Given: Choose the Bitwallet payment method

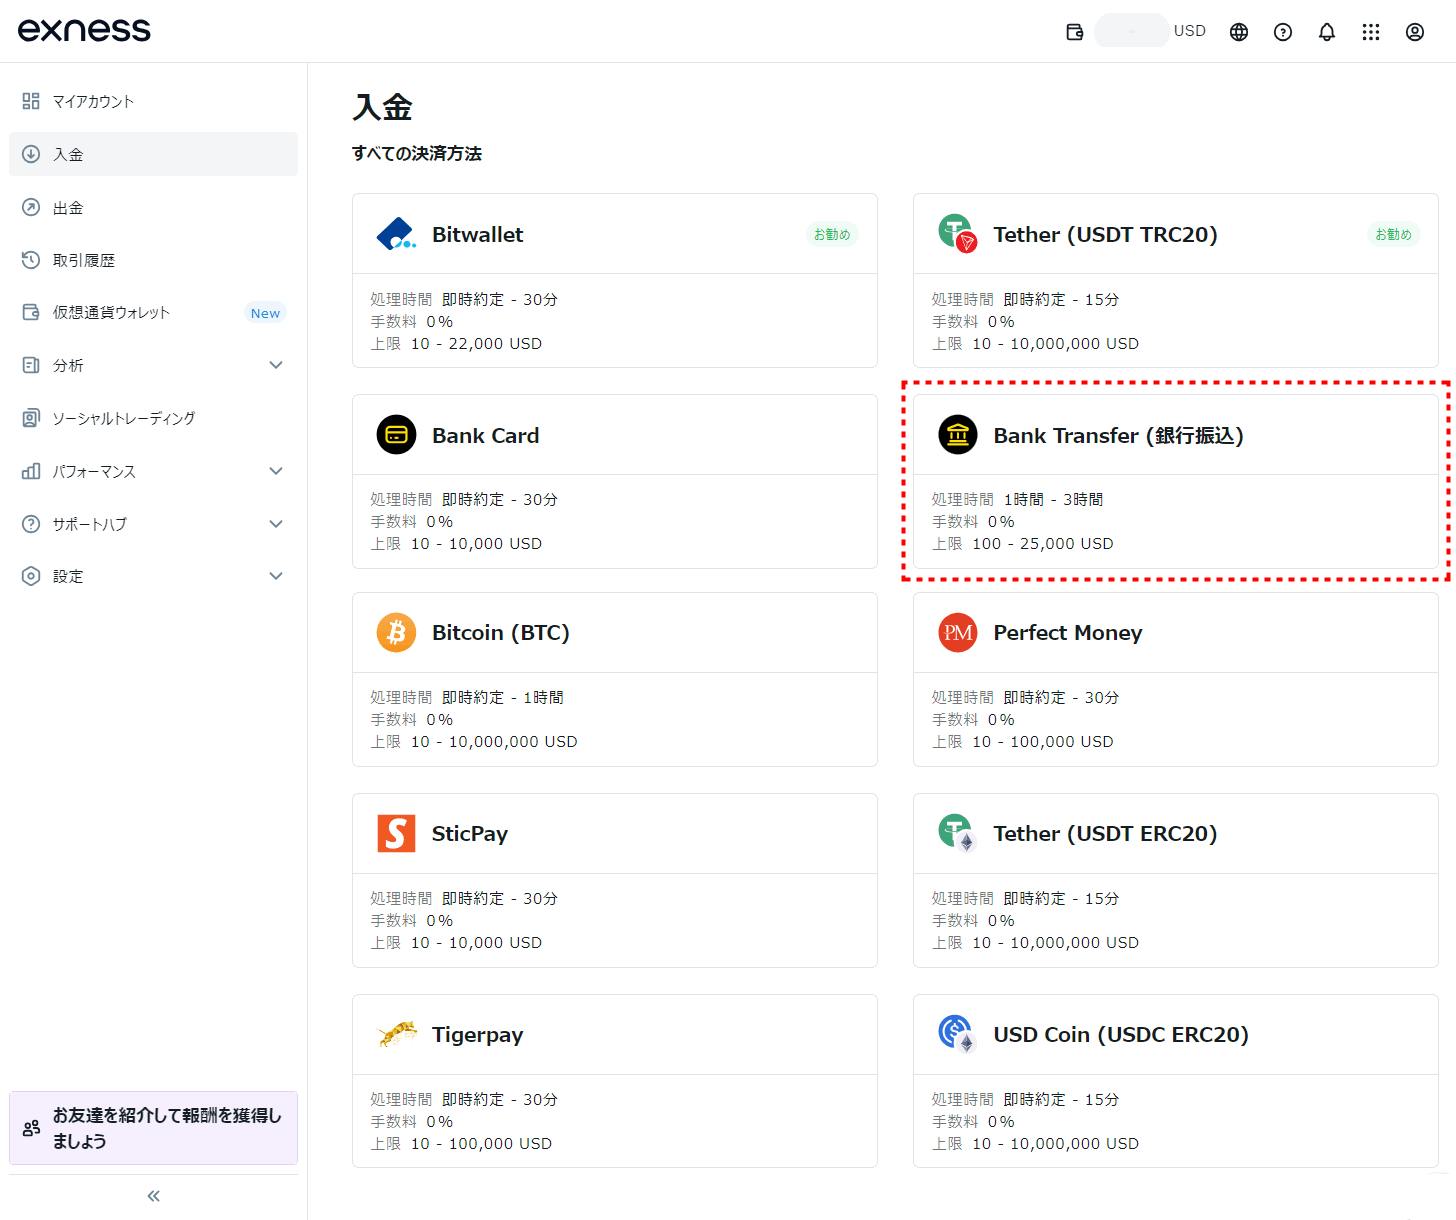Looking at the screenshot, I should point(615,280).
